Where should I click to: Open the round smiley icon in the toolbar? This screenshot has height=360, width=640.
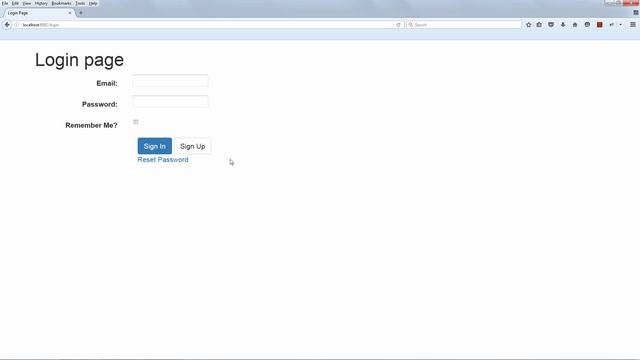tap(587, 25)
